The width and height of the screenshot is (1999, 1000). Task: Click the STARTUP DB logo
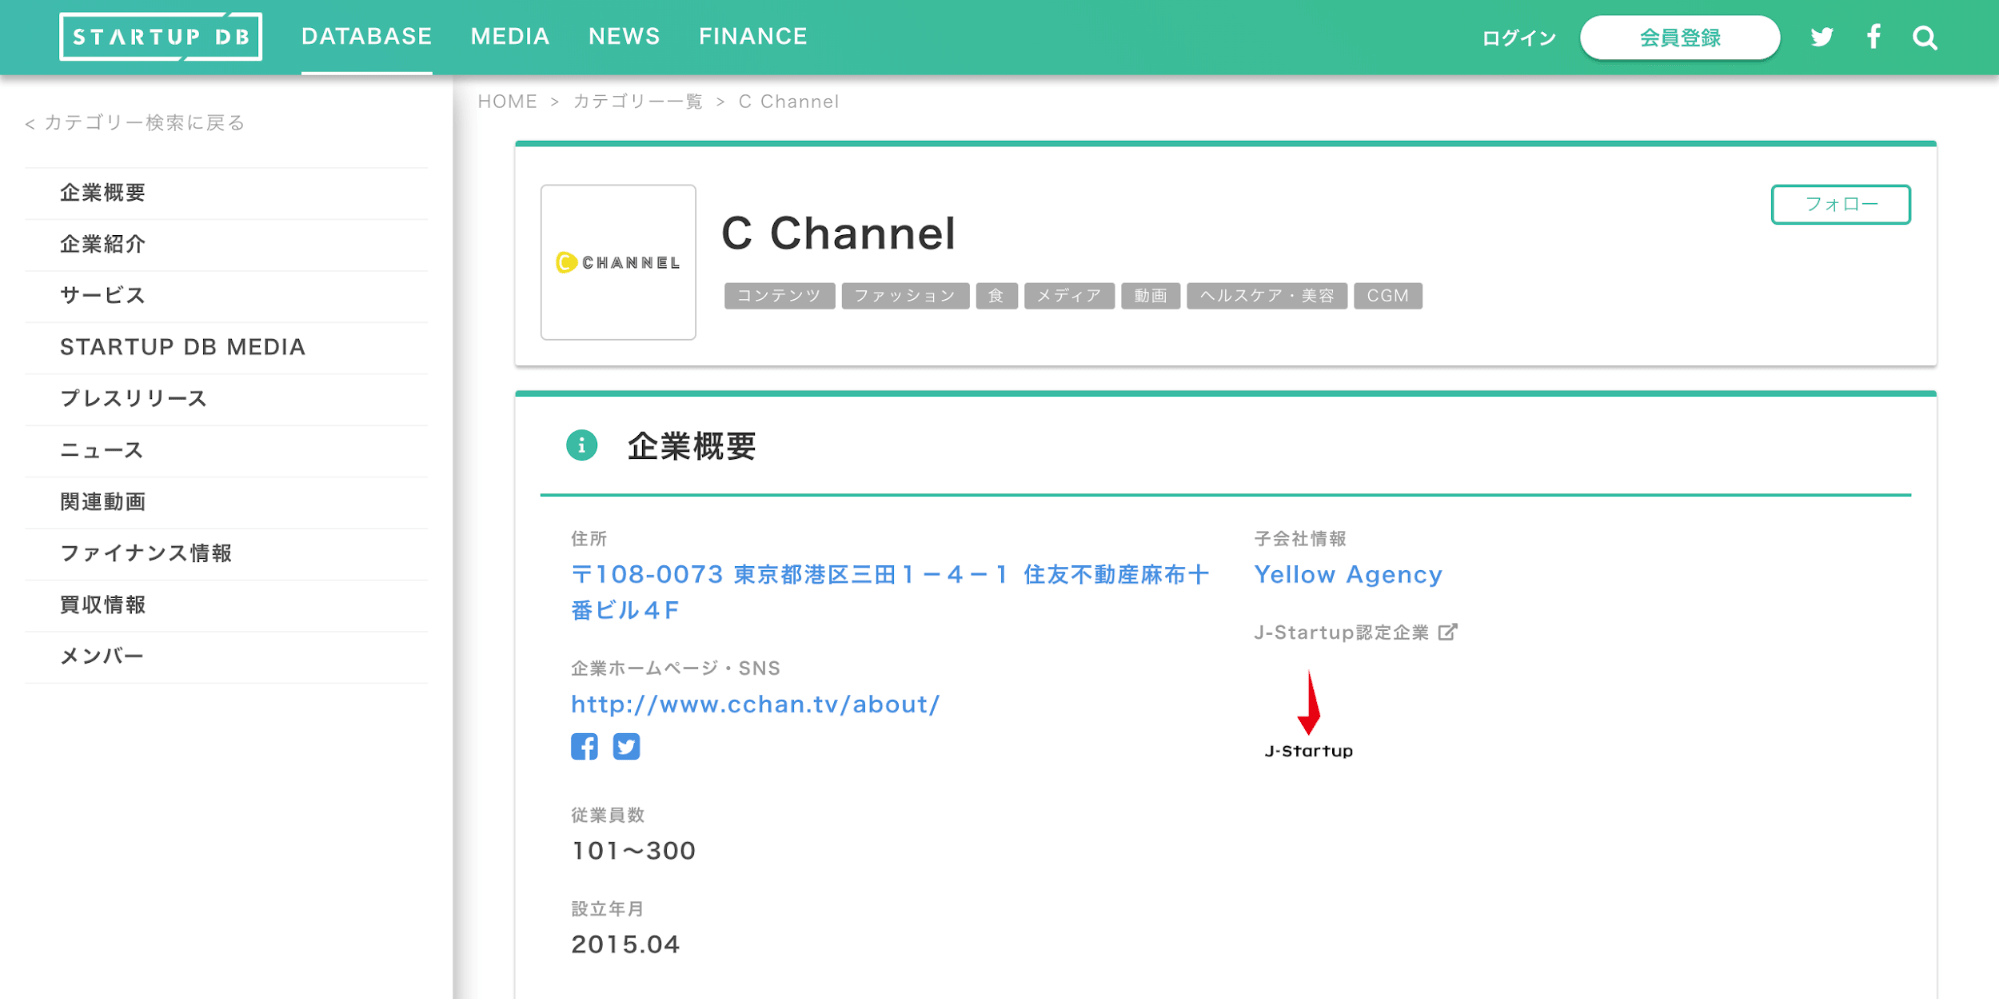pyautogui.click(x=161, y=37)
